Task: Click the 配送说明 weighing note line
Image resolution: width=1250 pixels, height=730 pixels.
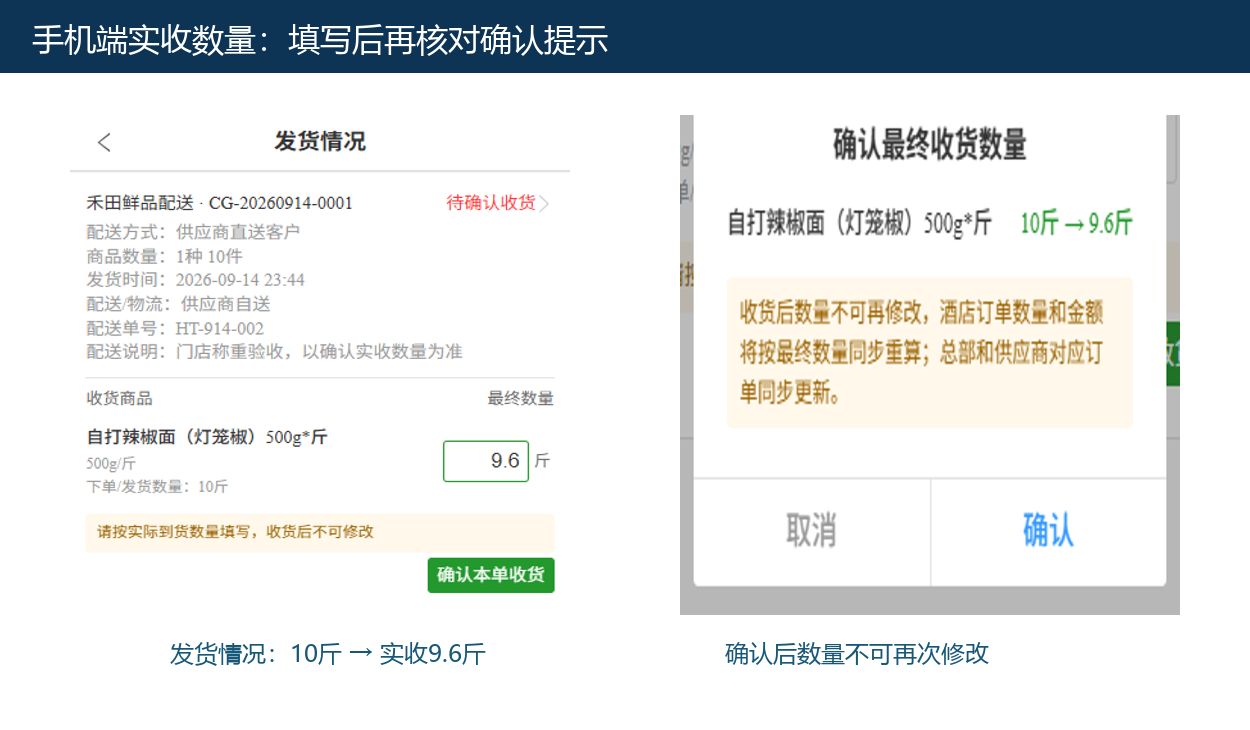Action: click(275, 352)
